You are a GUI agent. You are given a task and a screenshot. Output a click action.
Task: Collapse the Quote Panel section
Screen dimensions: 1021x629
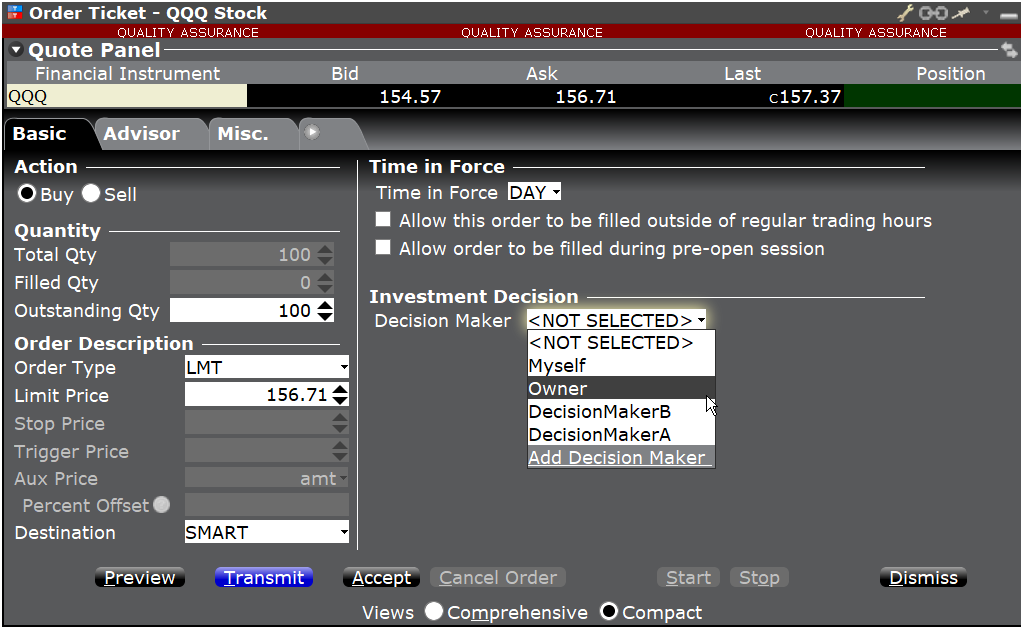click(x=16, y=51)
